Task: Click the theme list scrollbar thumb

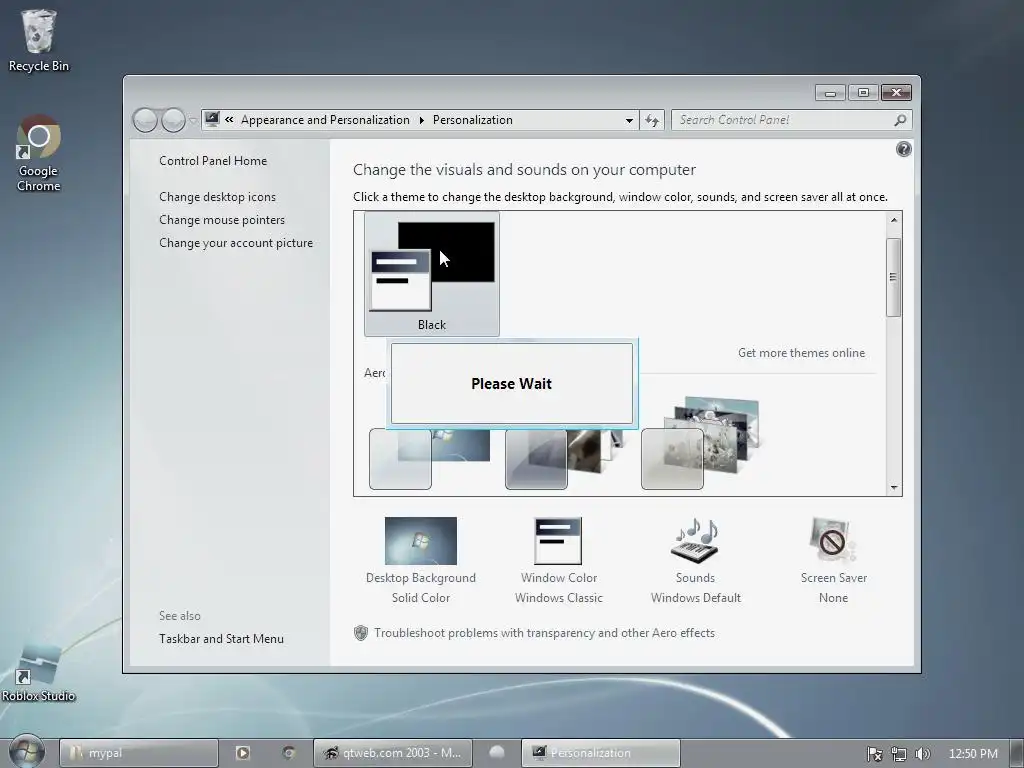Action: 893,278
